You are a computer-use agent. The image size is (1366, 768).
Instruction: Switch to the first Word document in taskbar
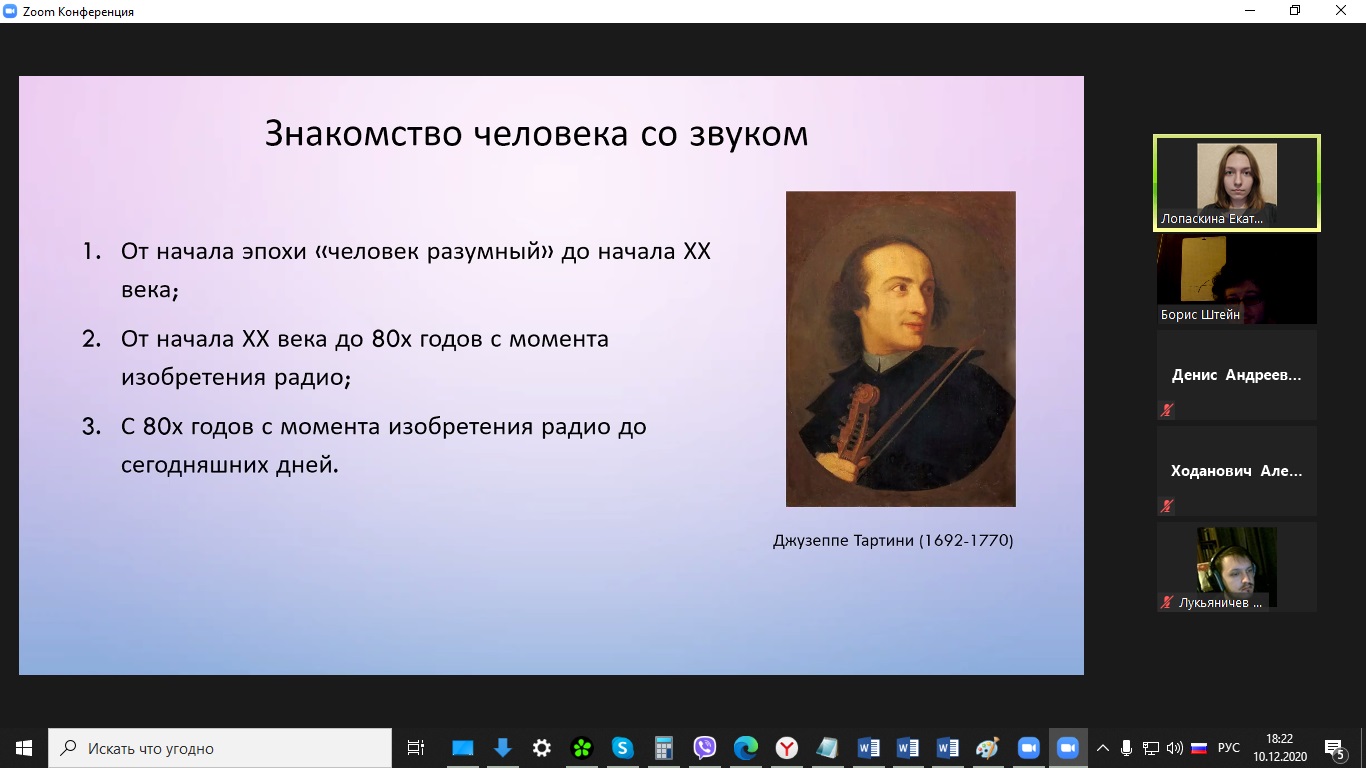click(x=868, y=748)
